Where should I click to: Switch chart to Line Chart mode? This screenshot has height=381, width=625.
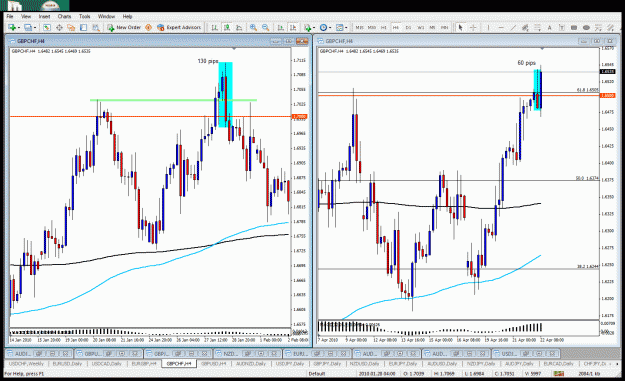click(239, 27)
